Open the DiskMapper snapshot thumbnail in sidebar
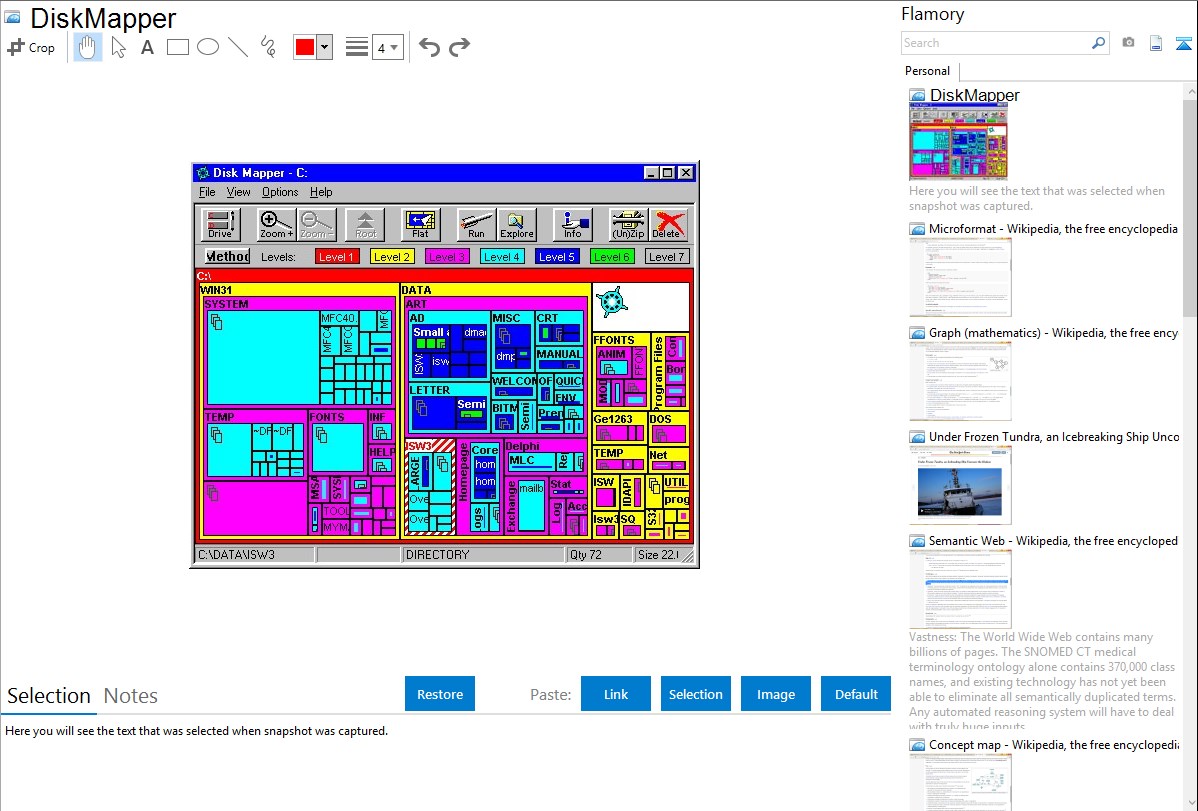The width and height of the screenshot is (1198, 811). [x=958, y=141]
